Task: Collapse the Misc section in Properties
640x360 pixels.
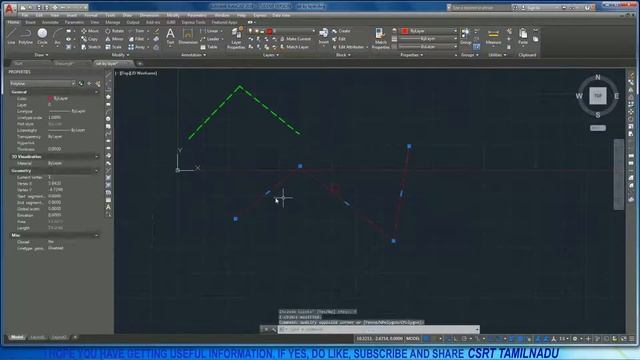Action: tap(97, 236)
